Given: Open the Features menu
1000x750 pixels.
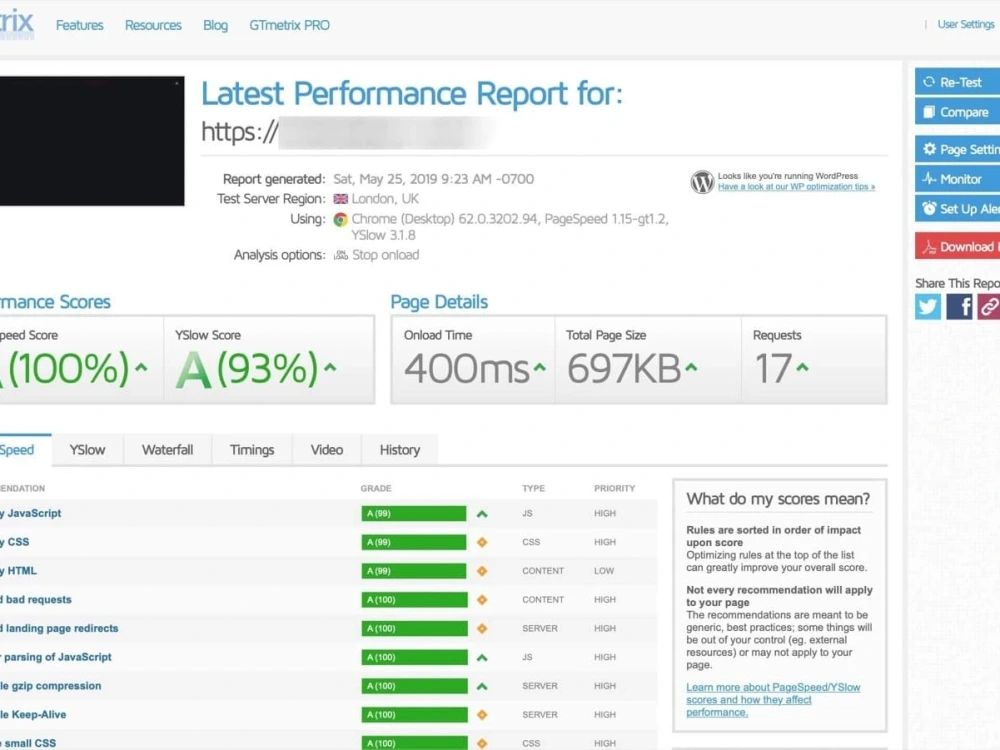Looking at the screenshot, I should 80,26.
